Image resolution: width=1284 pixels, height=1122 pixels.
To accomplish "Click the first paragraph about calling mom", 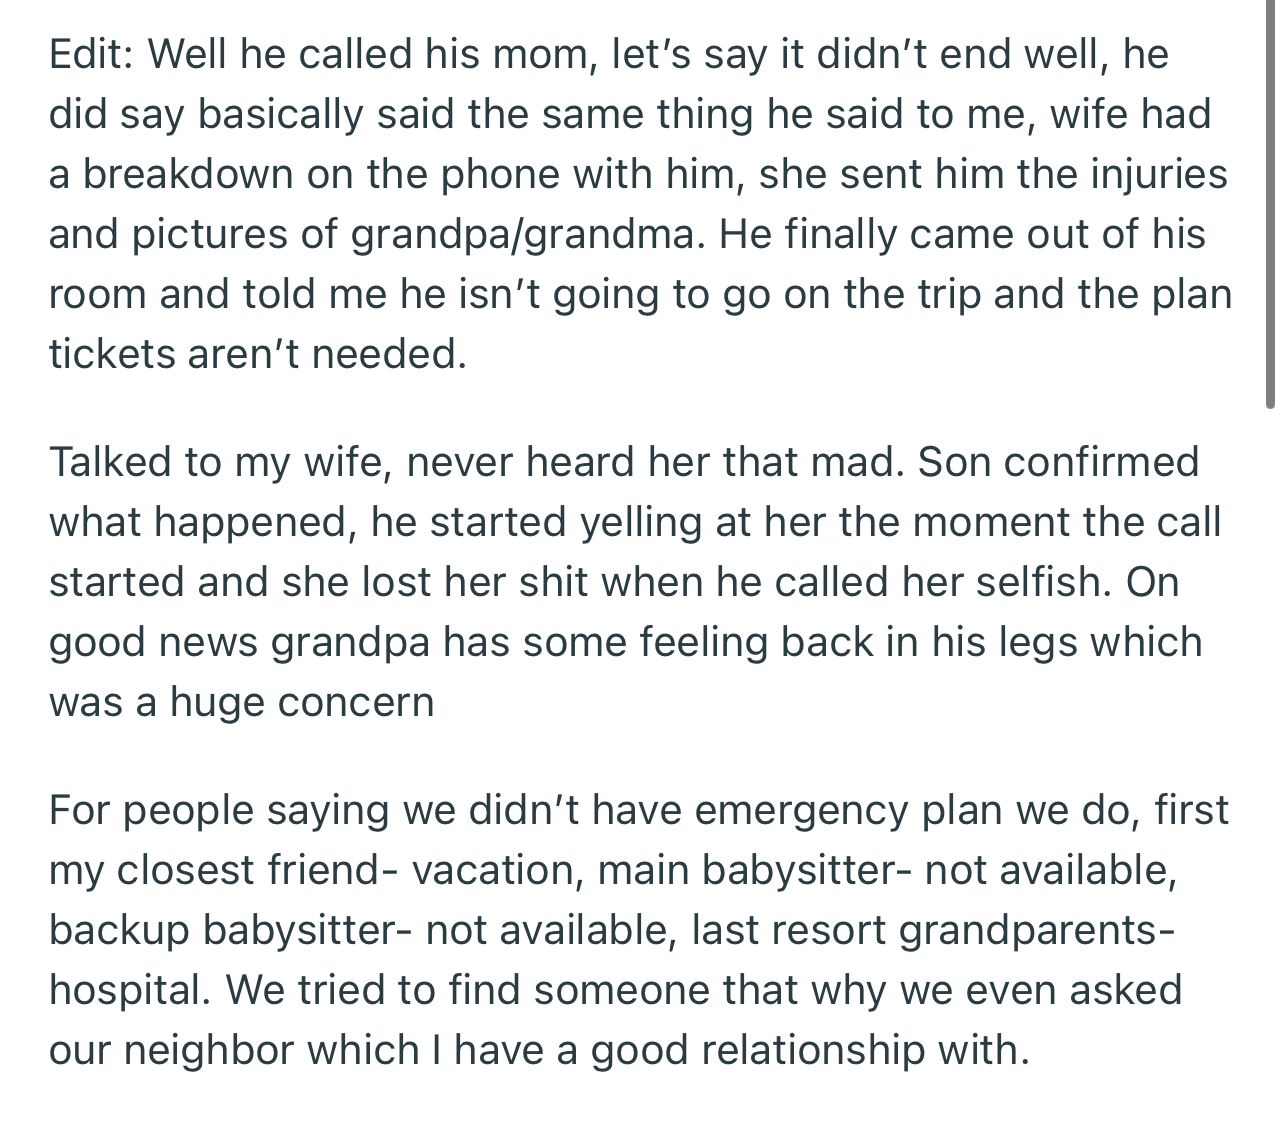I will [x=640, y=204].
